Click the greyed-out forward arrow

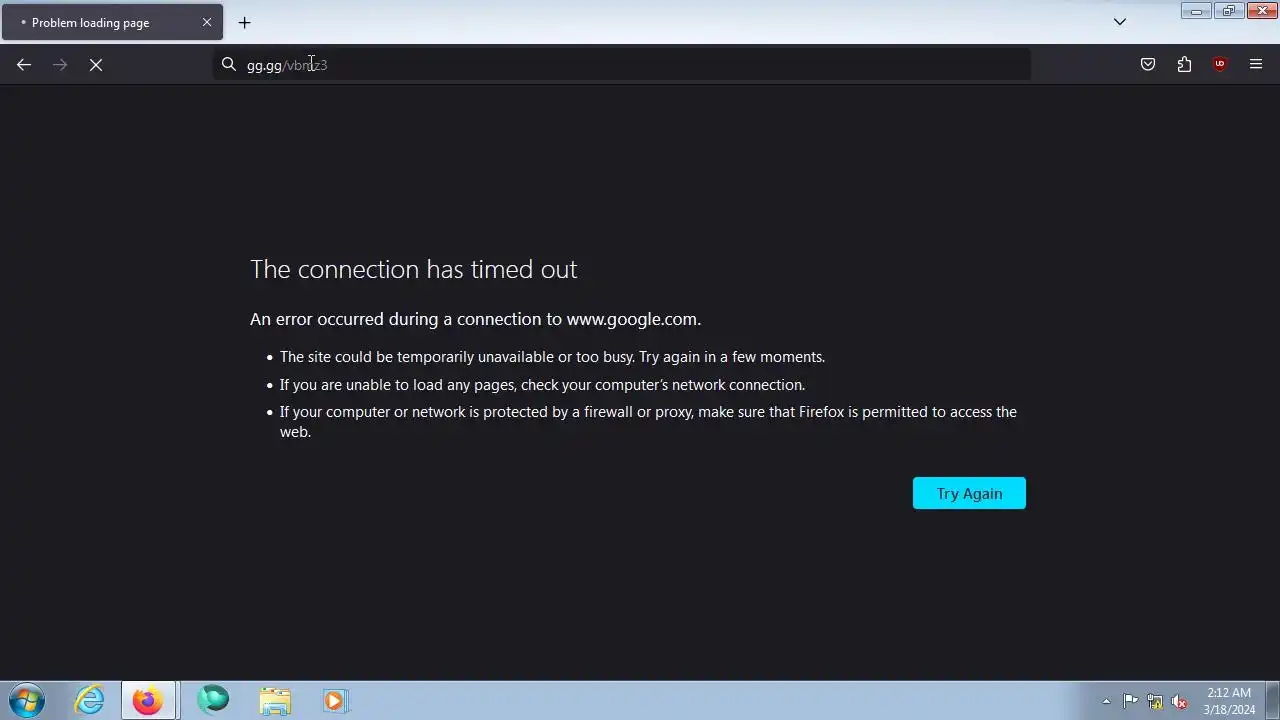pyautogui.click(x=60, y=64)
